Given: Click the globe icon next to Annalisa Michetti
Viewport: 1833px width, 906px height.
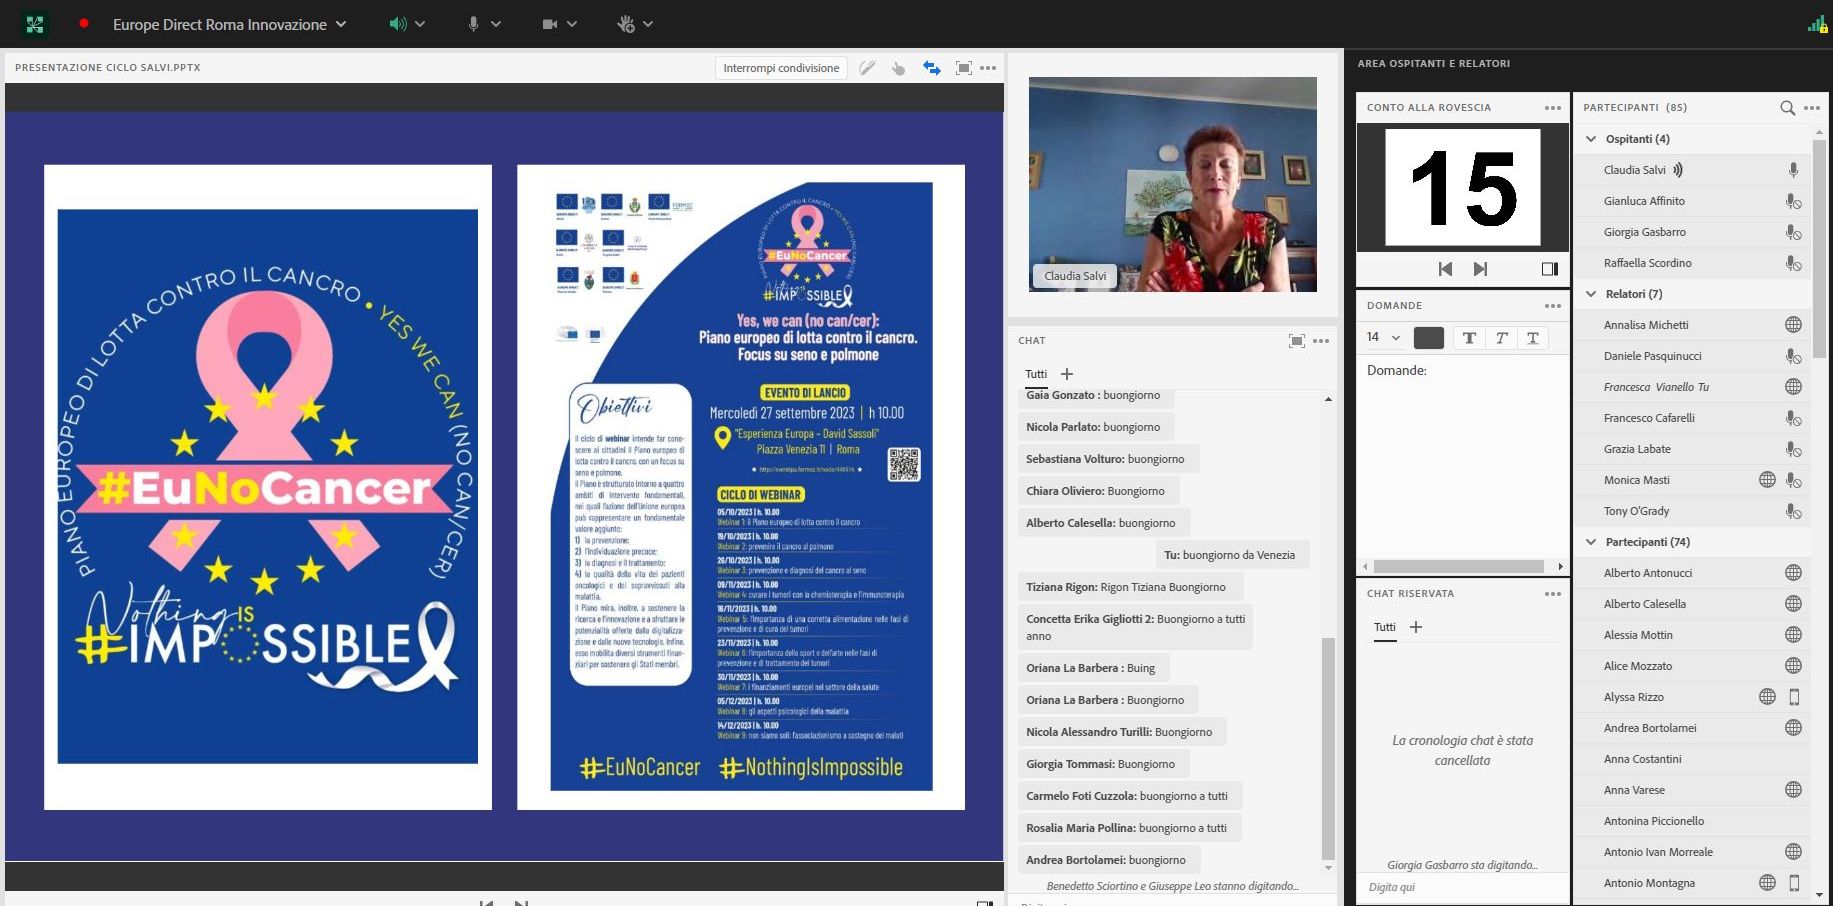Looking at the screenshot, I should point(1794,325).
